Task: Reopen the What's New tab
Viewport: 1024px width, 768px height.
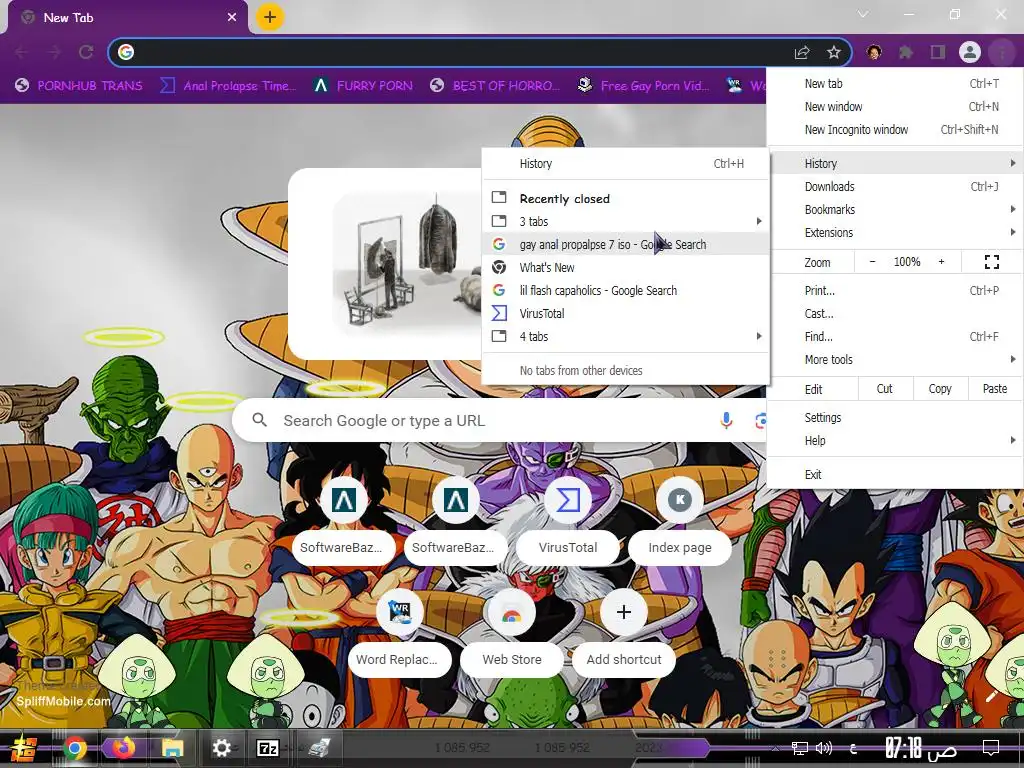Action: pos(626,267)
